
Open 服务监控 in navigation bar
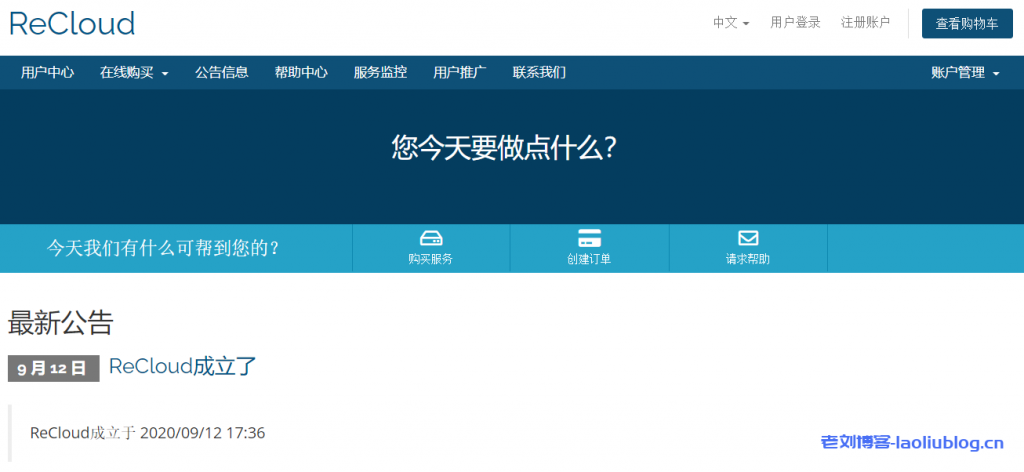pyautogui.click(x=380, y=72)
